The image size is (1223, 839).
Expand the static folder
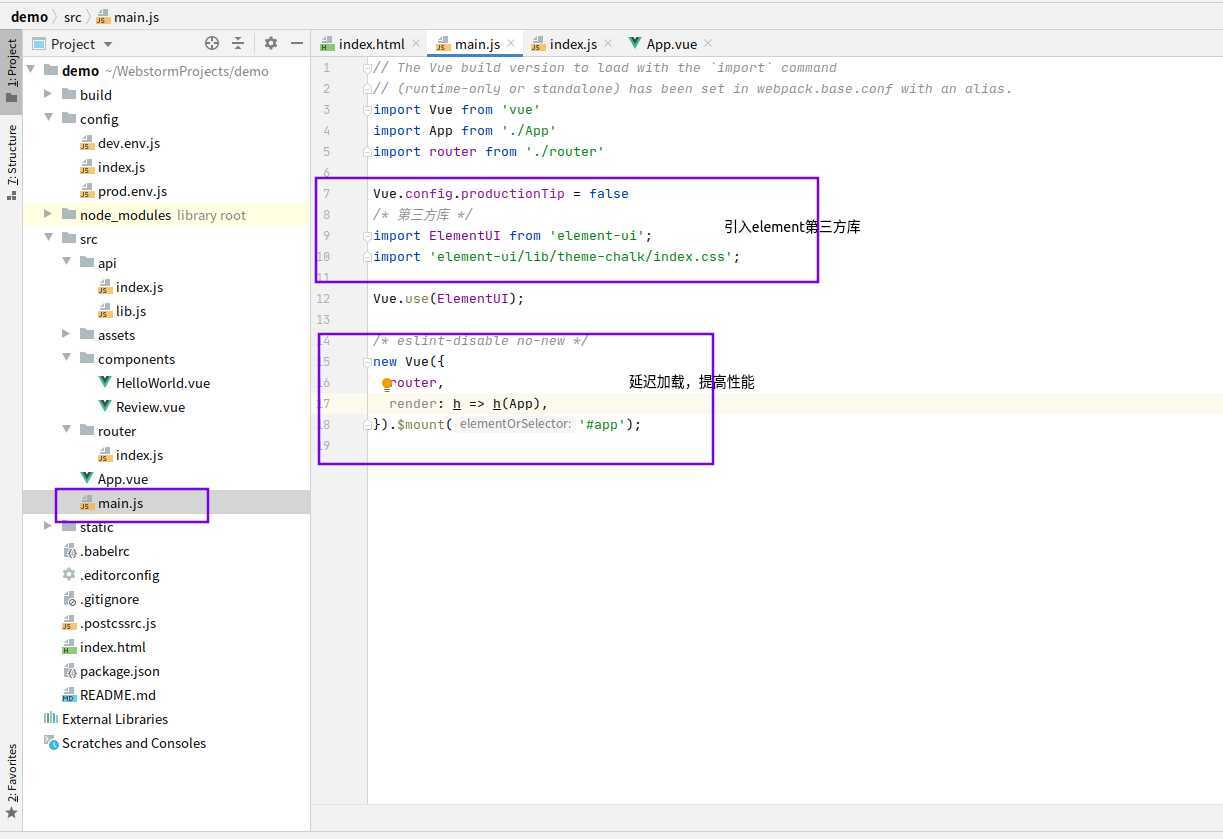tap(48, 527)
